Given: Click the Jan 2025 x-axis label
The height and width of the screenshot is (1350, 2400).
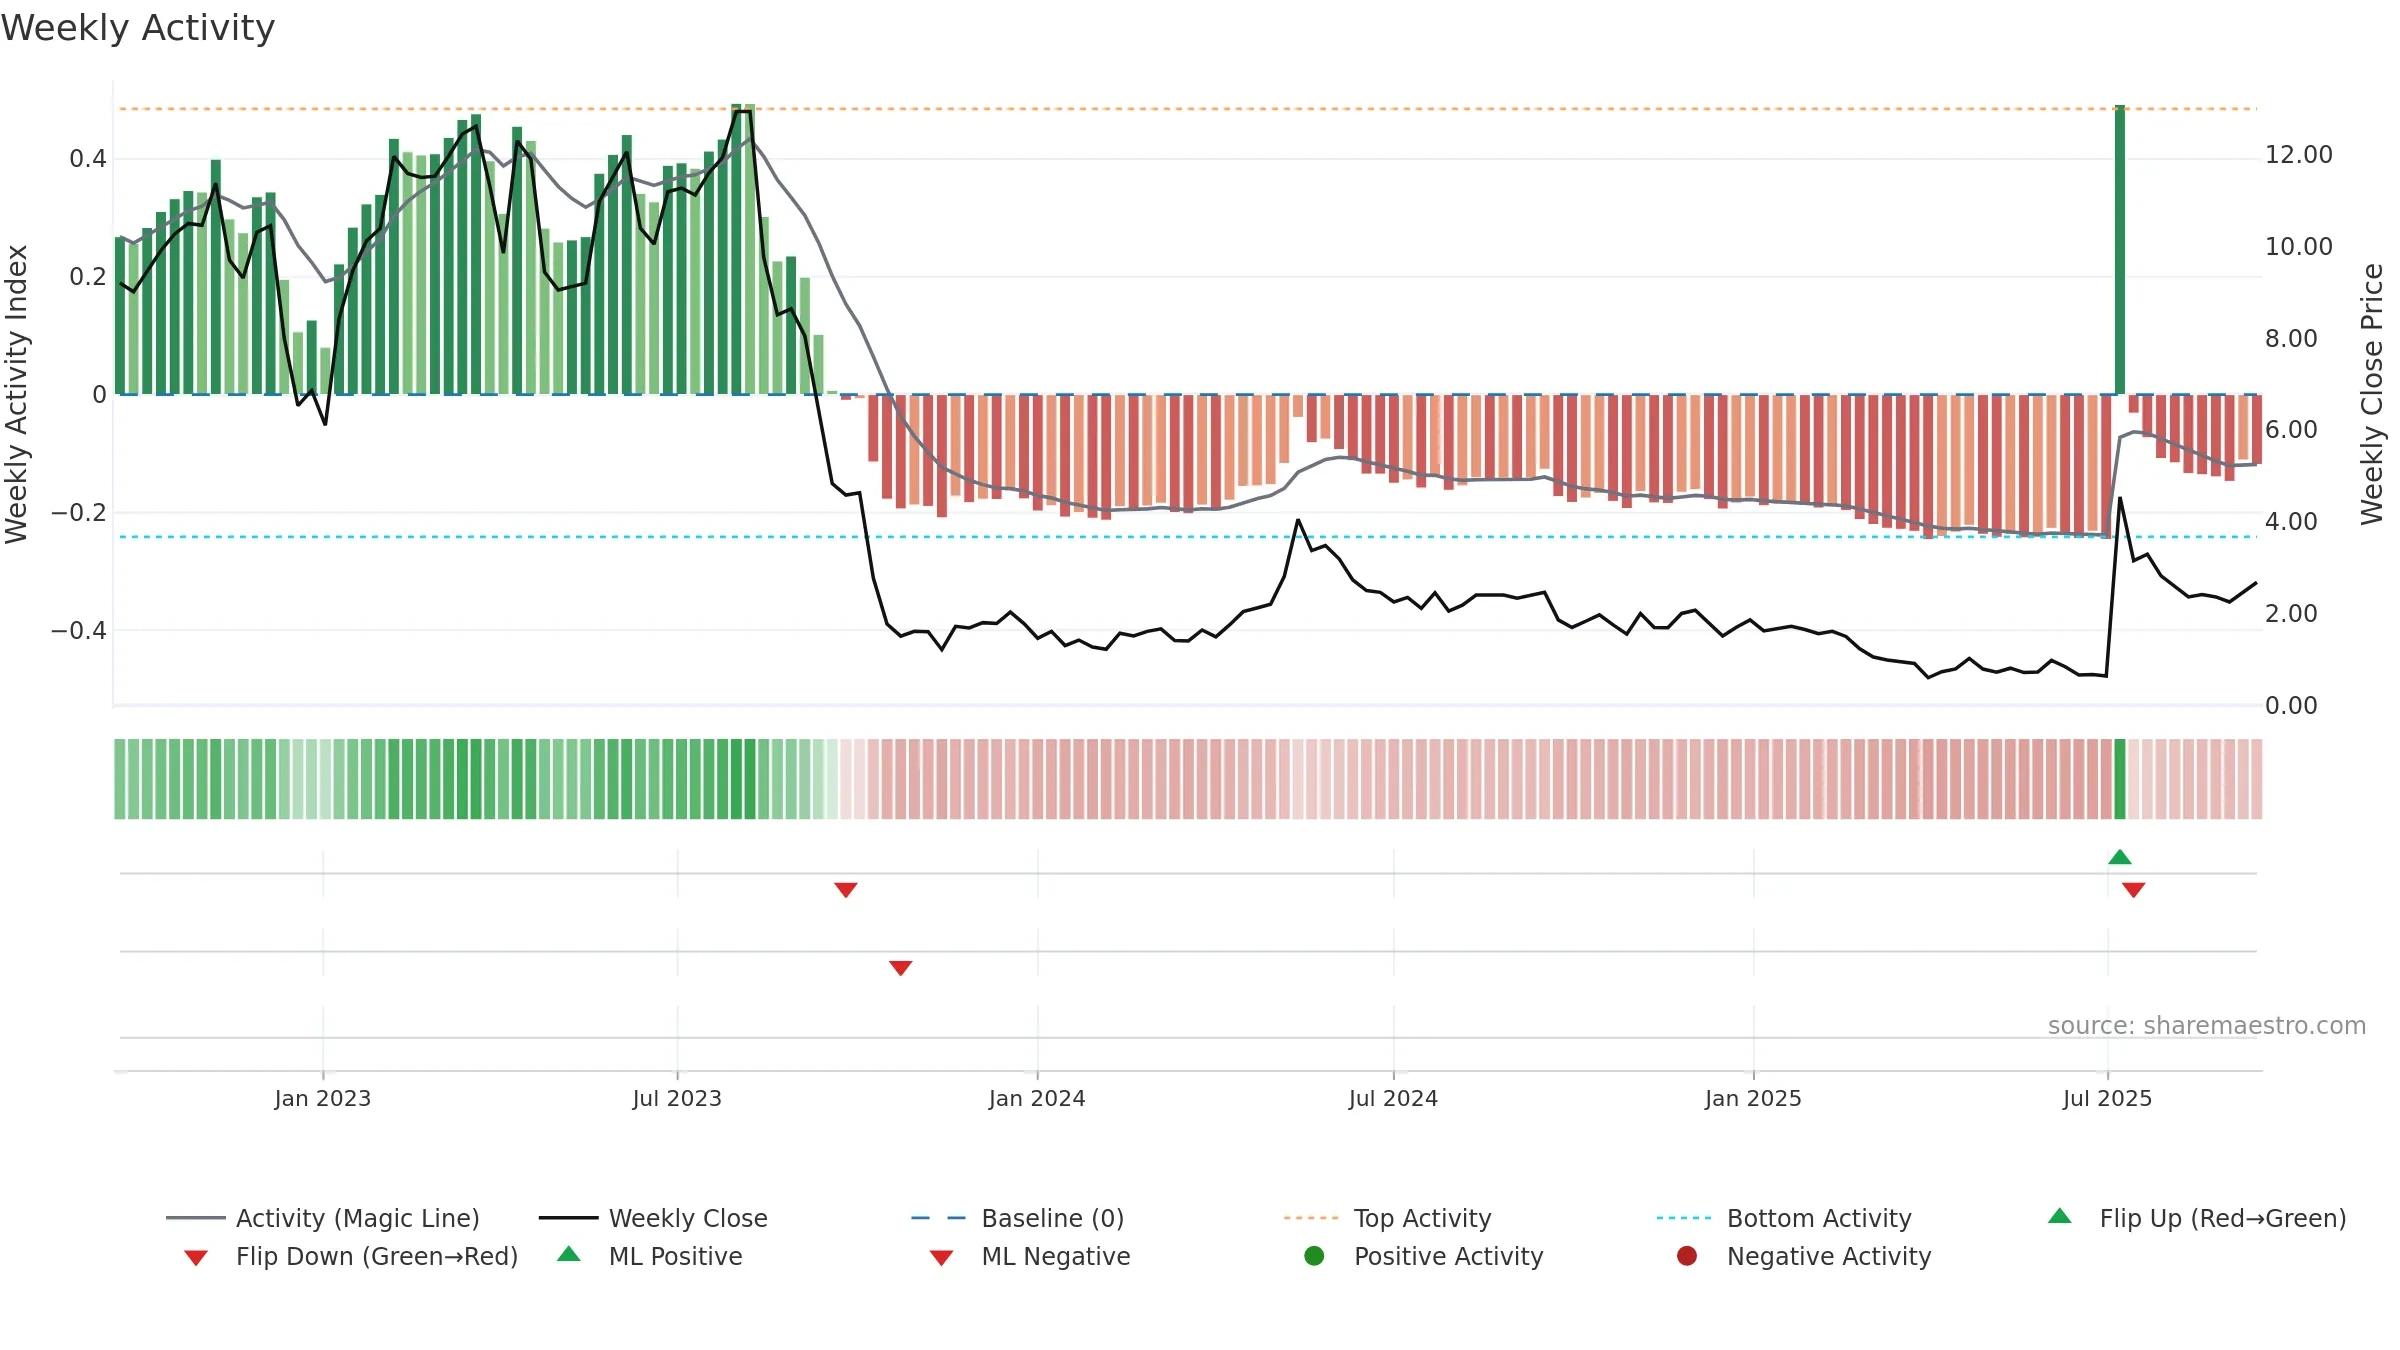Looking at the screenshot, I should [1753, 1098].
